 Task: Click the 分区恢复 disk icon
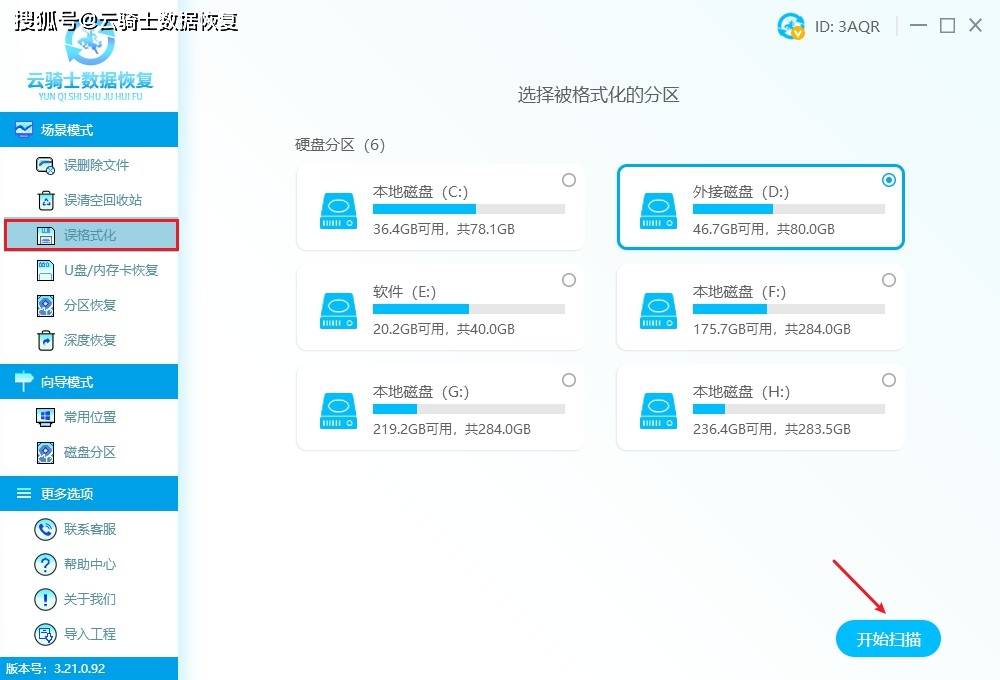coord(45,306)
